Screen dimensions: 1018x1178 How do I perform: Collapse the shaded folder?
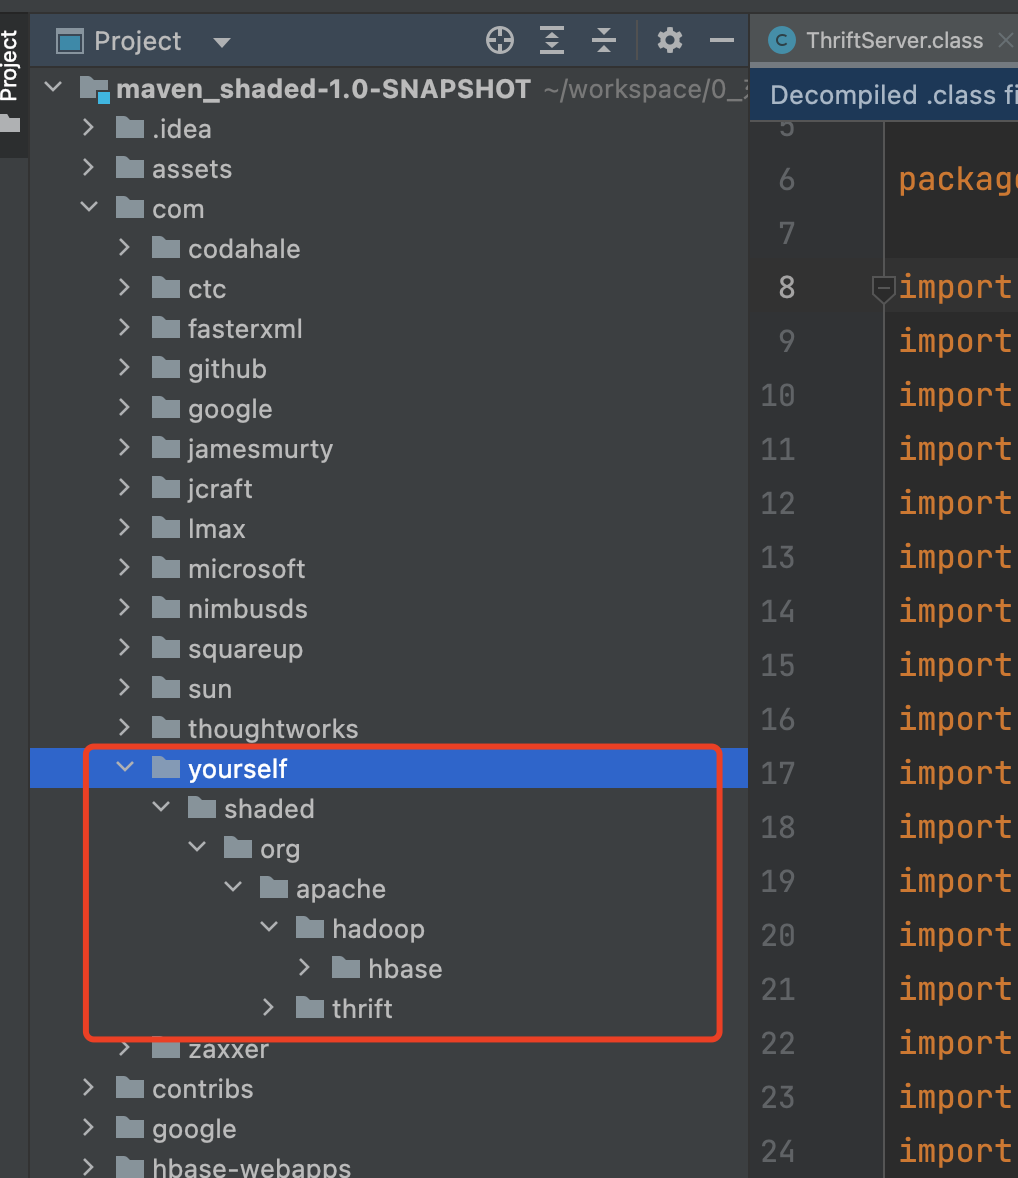pos(161,807)
